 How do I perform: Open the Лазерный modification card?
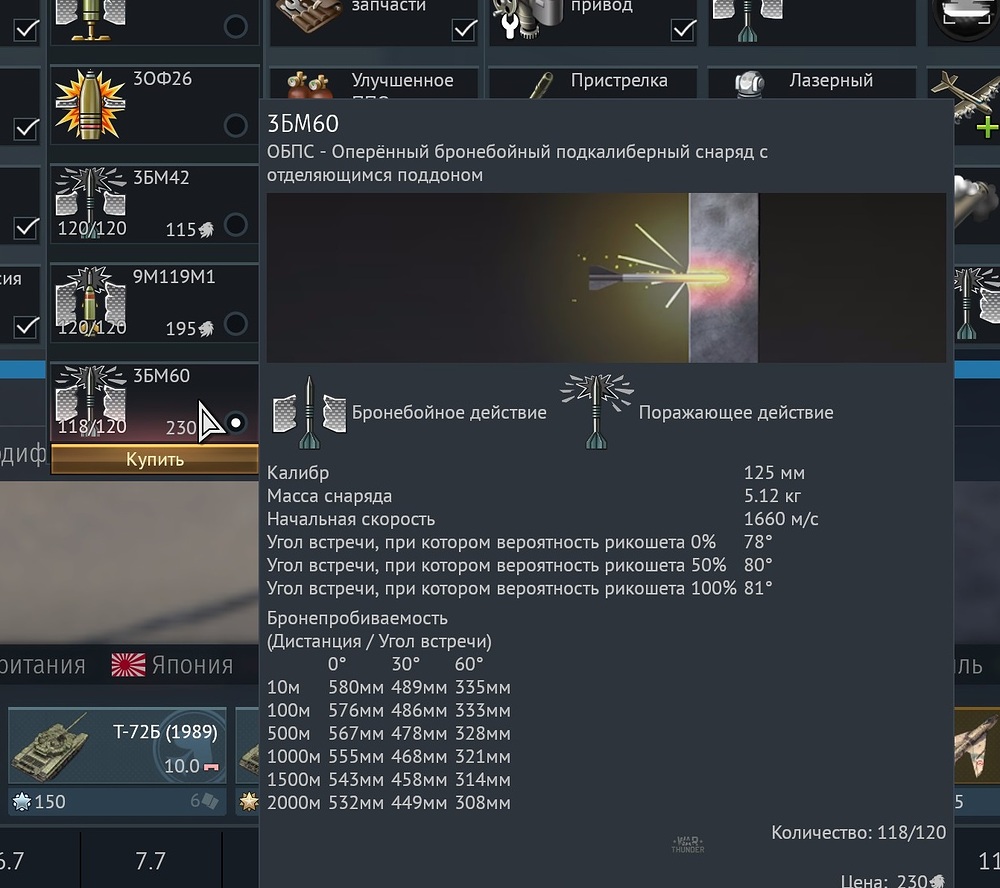tap(812, 83)
